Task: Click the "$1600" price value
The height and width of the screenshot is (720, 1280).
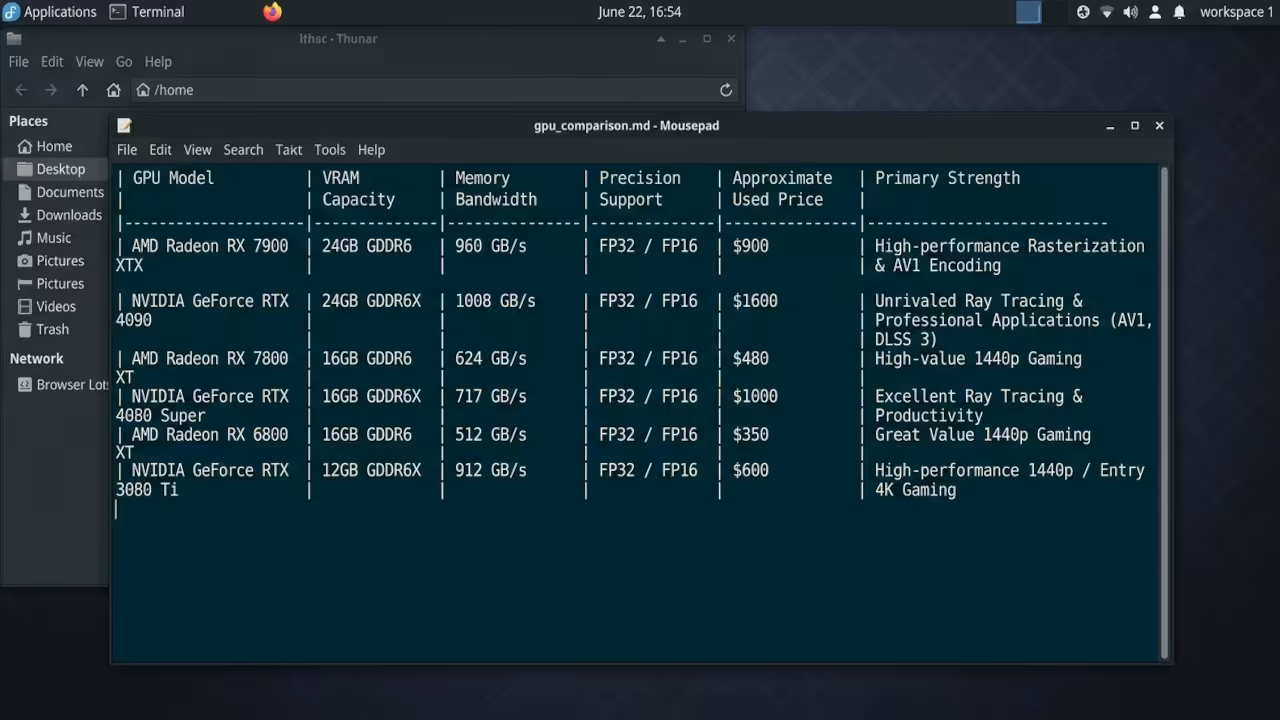Action: tap(755, 301)
